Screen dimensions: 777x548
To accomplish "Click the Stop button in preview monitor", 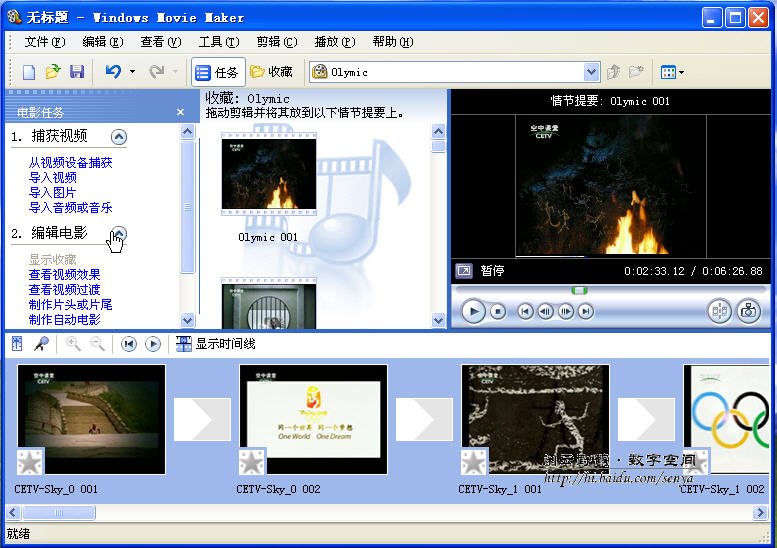I will (498, 312).
